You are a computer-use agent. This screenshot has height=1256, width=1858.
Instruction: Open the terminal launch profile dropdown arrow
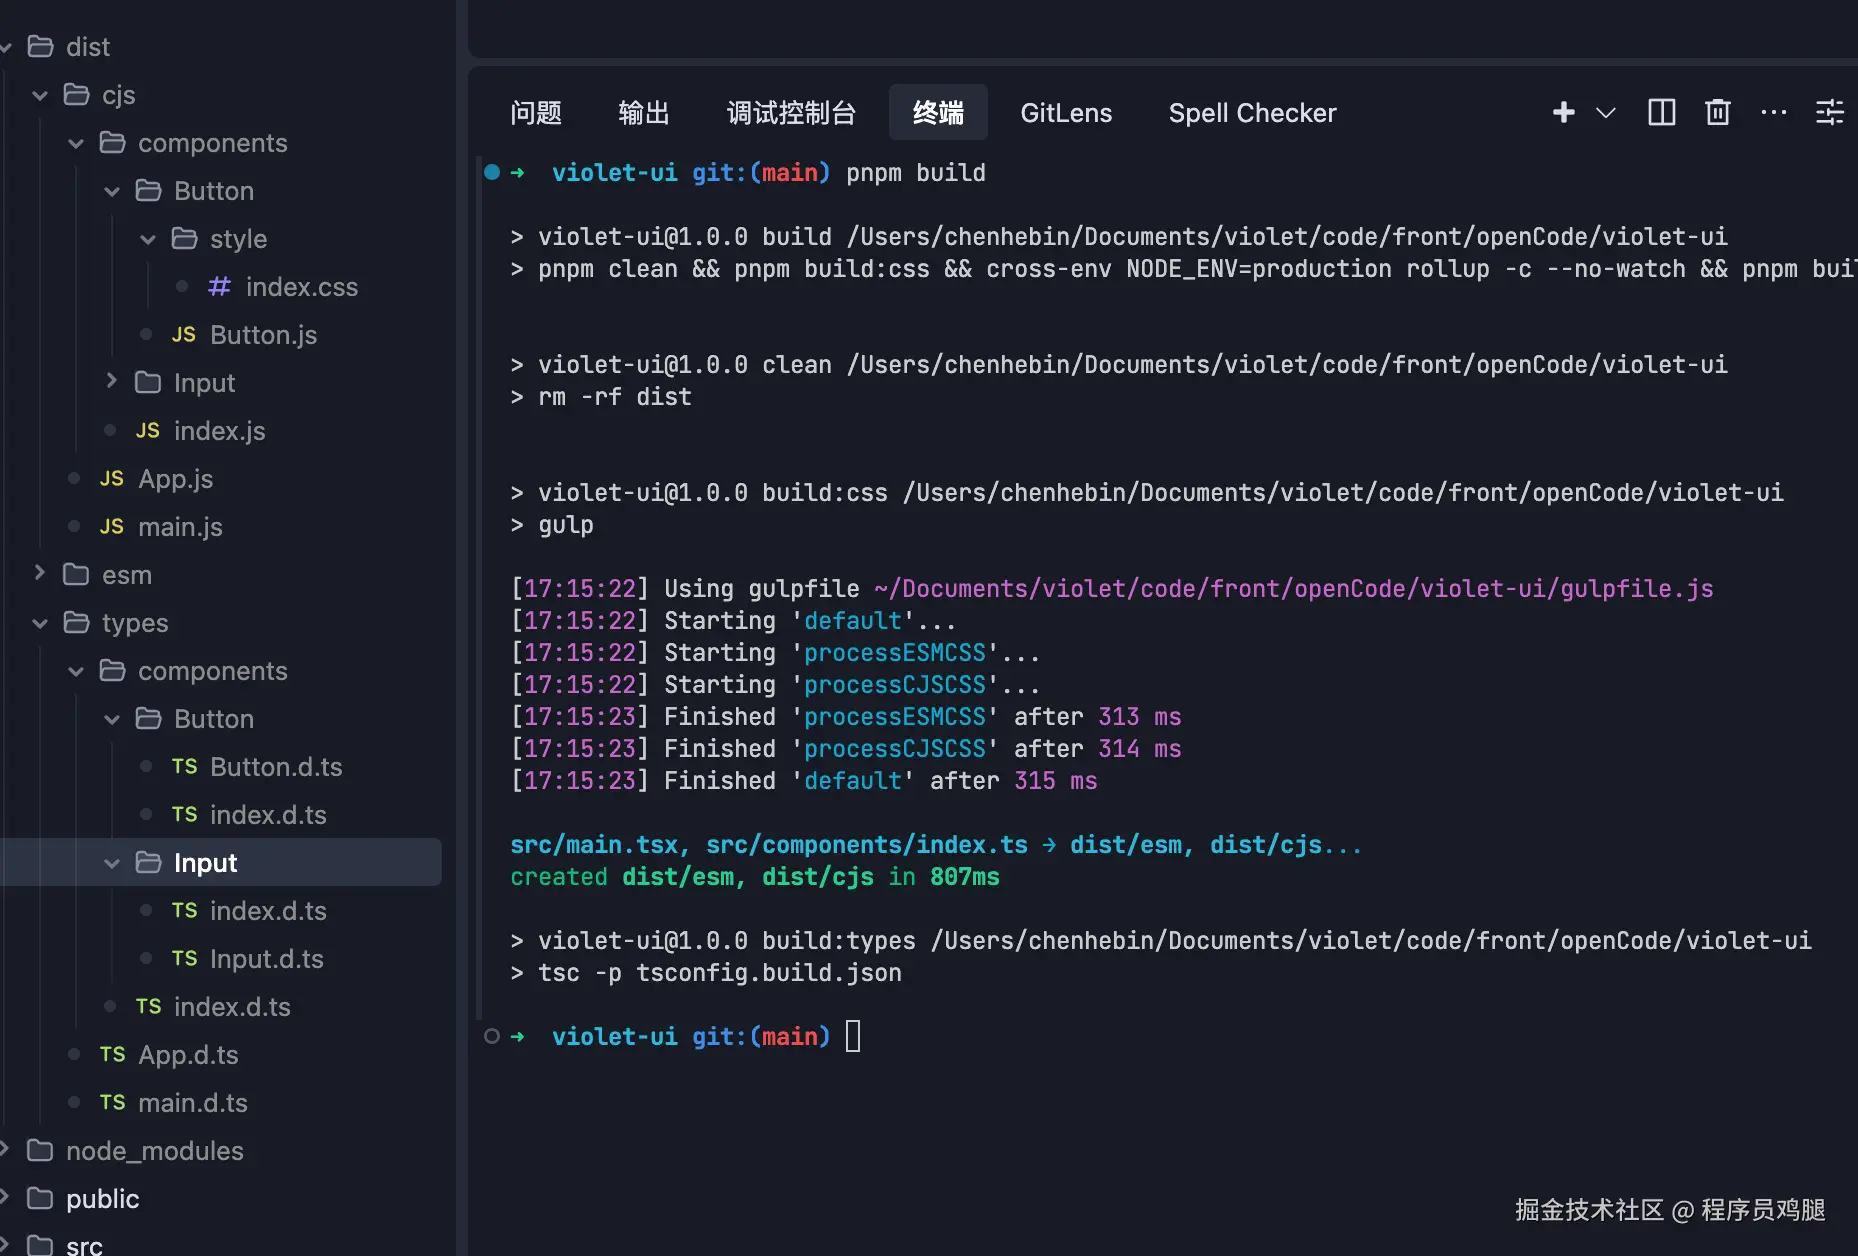[x=1605, y=113]
